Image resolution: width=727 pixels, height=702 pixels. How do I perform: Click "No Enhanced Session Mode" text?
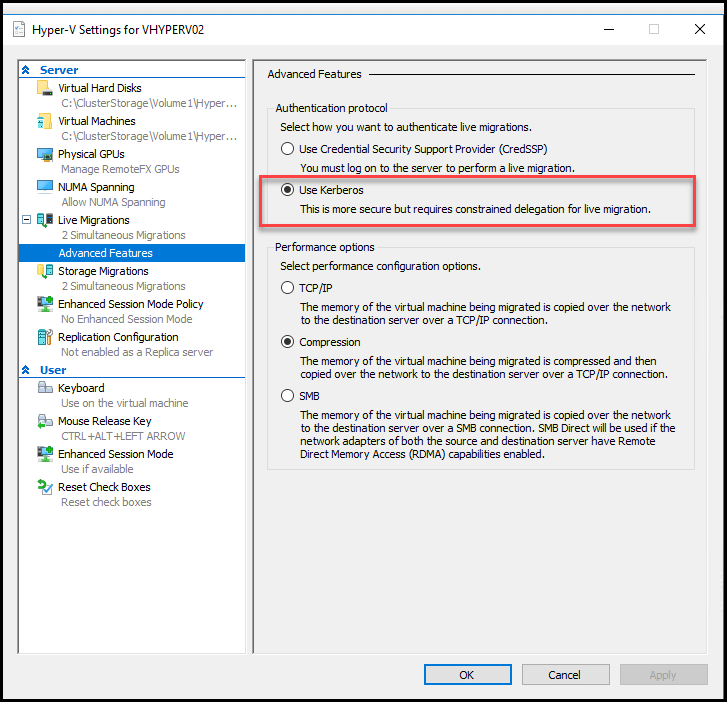(x=127, y=319)
